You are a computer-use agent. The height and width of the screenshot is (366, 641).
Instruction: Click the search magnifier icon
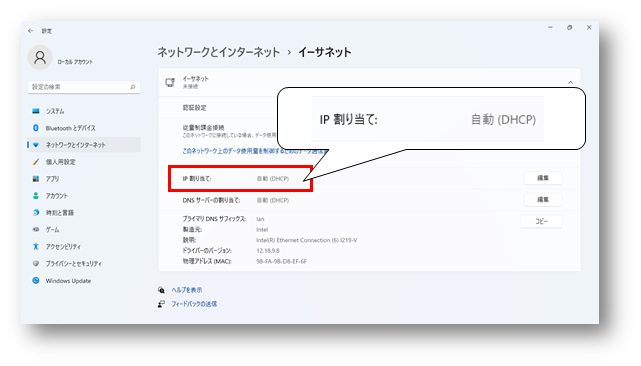[x=132, y=87]
